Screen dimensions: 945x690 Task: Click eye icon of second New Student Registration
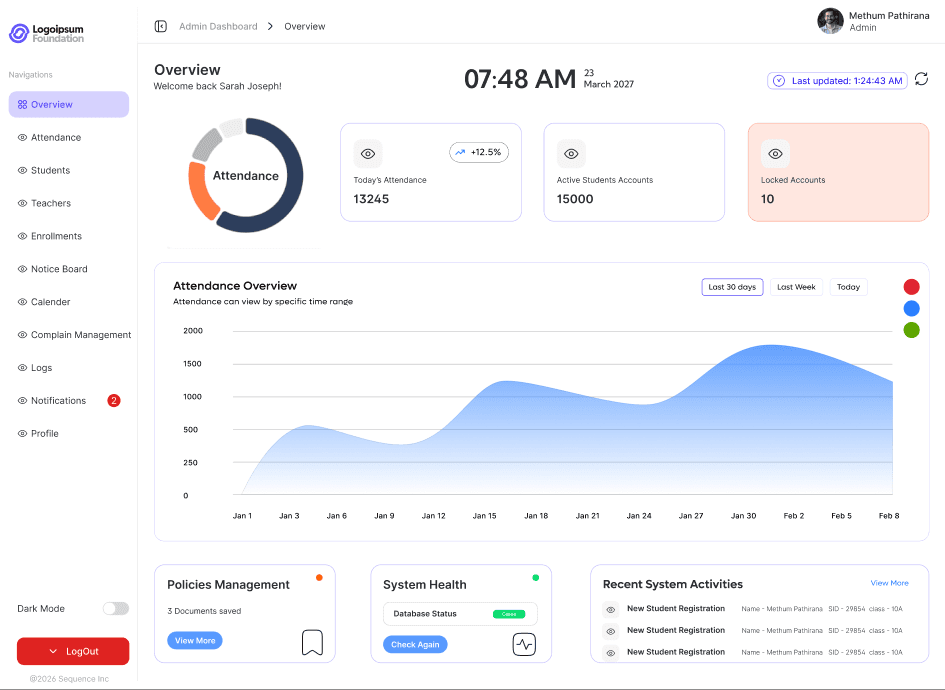pos(611,632)
